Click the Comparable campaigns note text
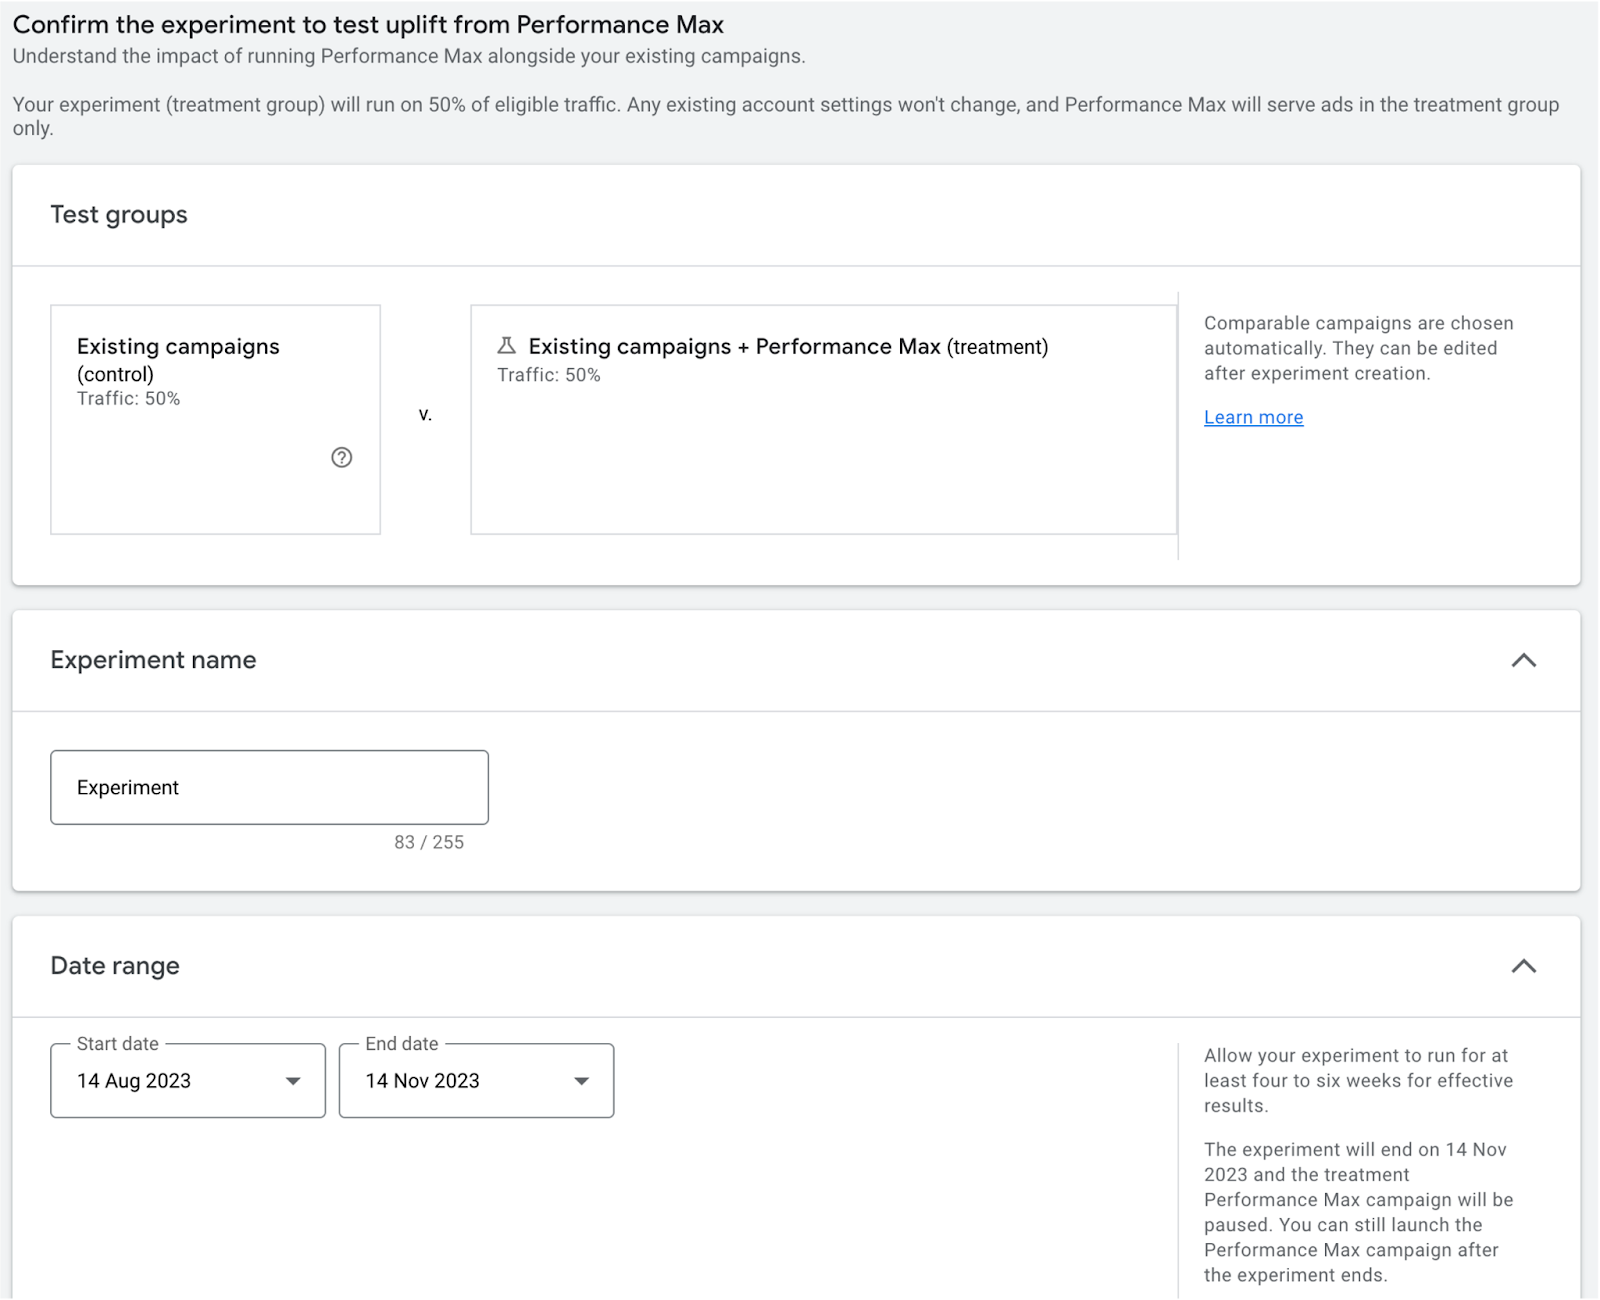The image size is (1600, 1300). 1357,348
